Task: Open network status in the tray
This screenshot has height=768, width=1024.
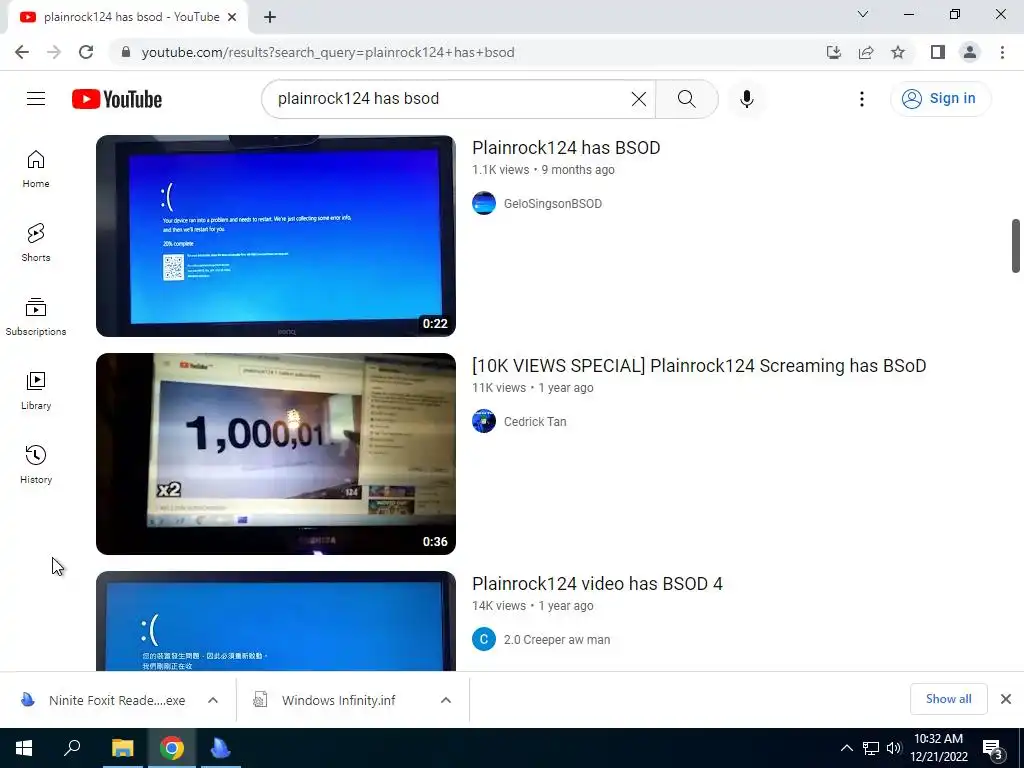Action: [871, 748]
